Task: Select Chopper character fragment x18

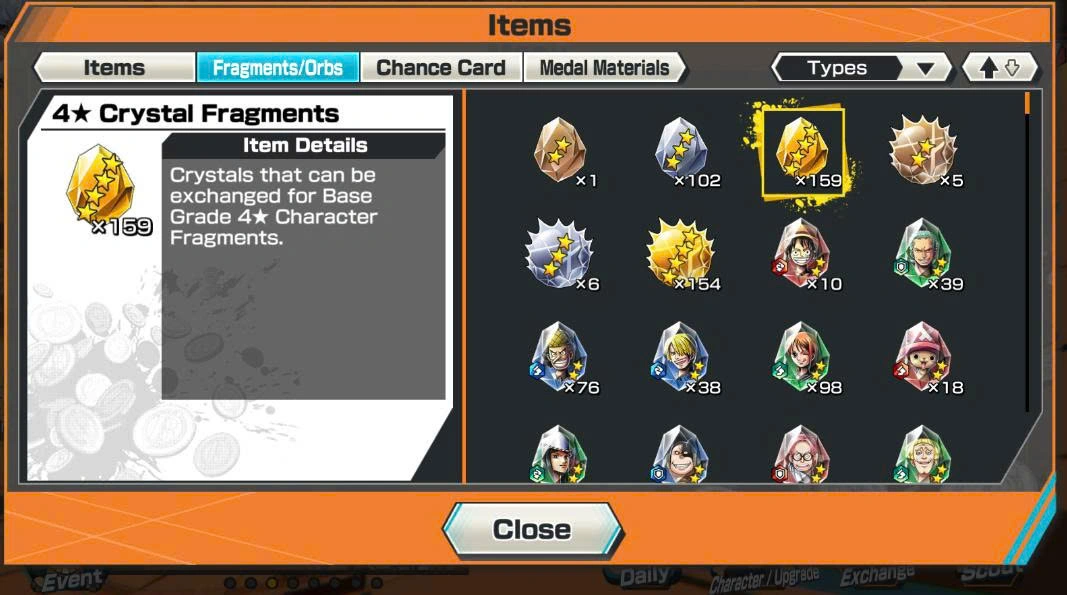Action: [x=923, y=359]
